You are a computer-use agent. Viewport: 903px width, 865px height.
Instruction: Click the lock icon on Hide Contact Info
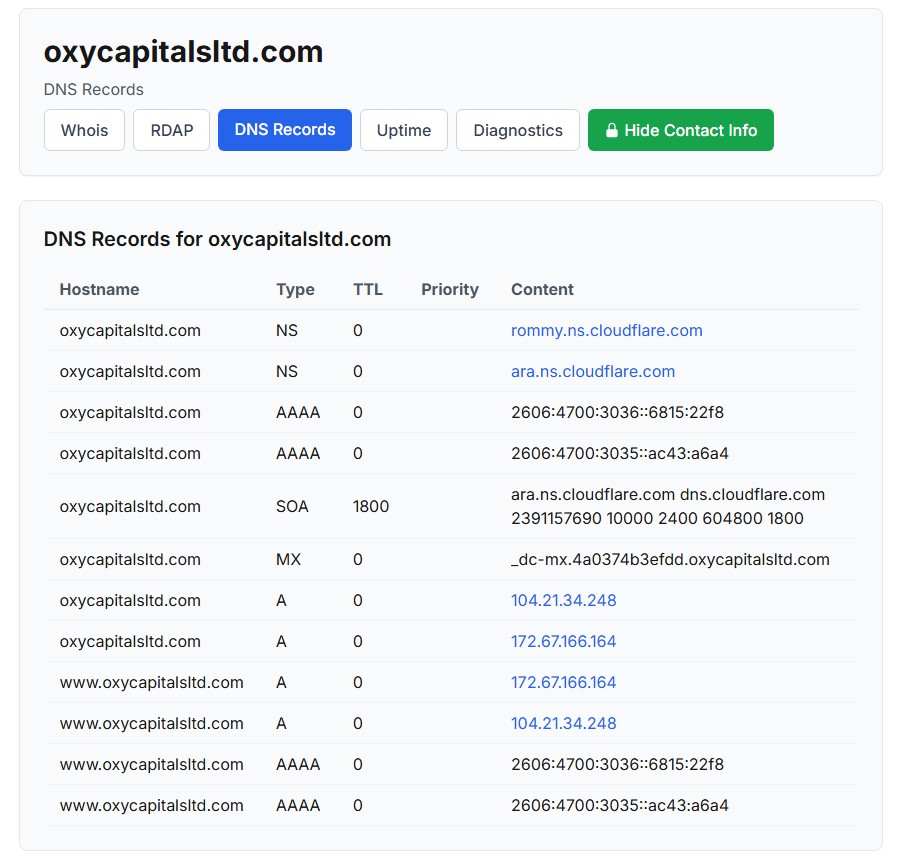tap(611, 130)
